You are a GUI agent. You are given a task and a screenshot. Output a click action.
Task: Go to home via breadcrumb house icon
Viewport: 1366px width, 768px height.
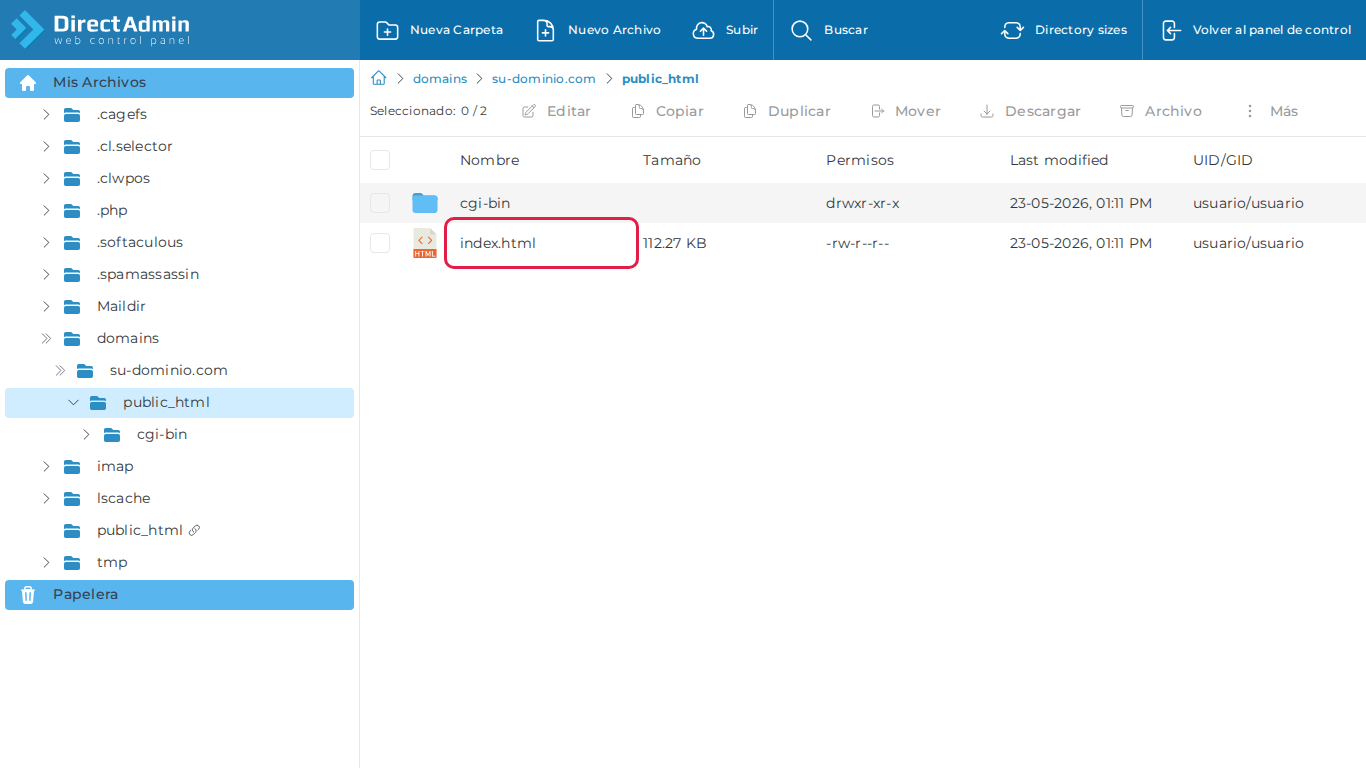[379, 78]
